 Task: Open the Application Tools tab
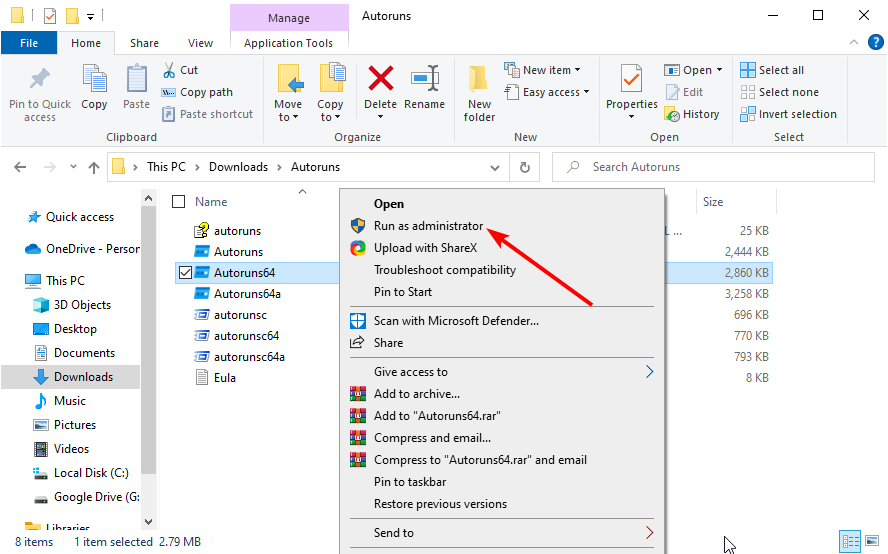288,43
